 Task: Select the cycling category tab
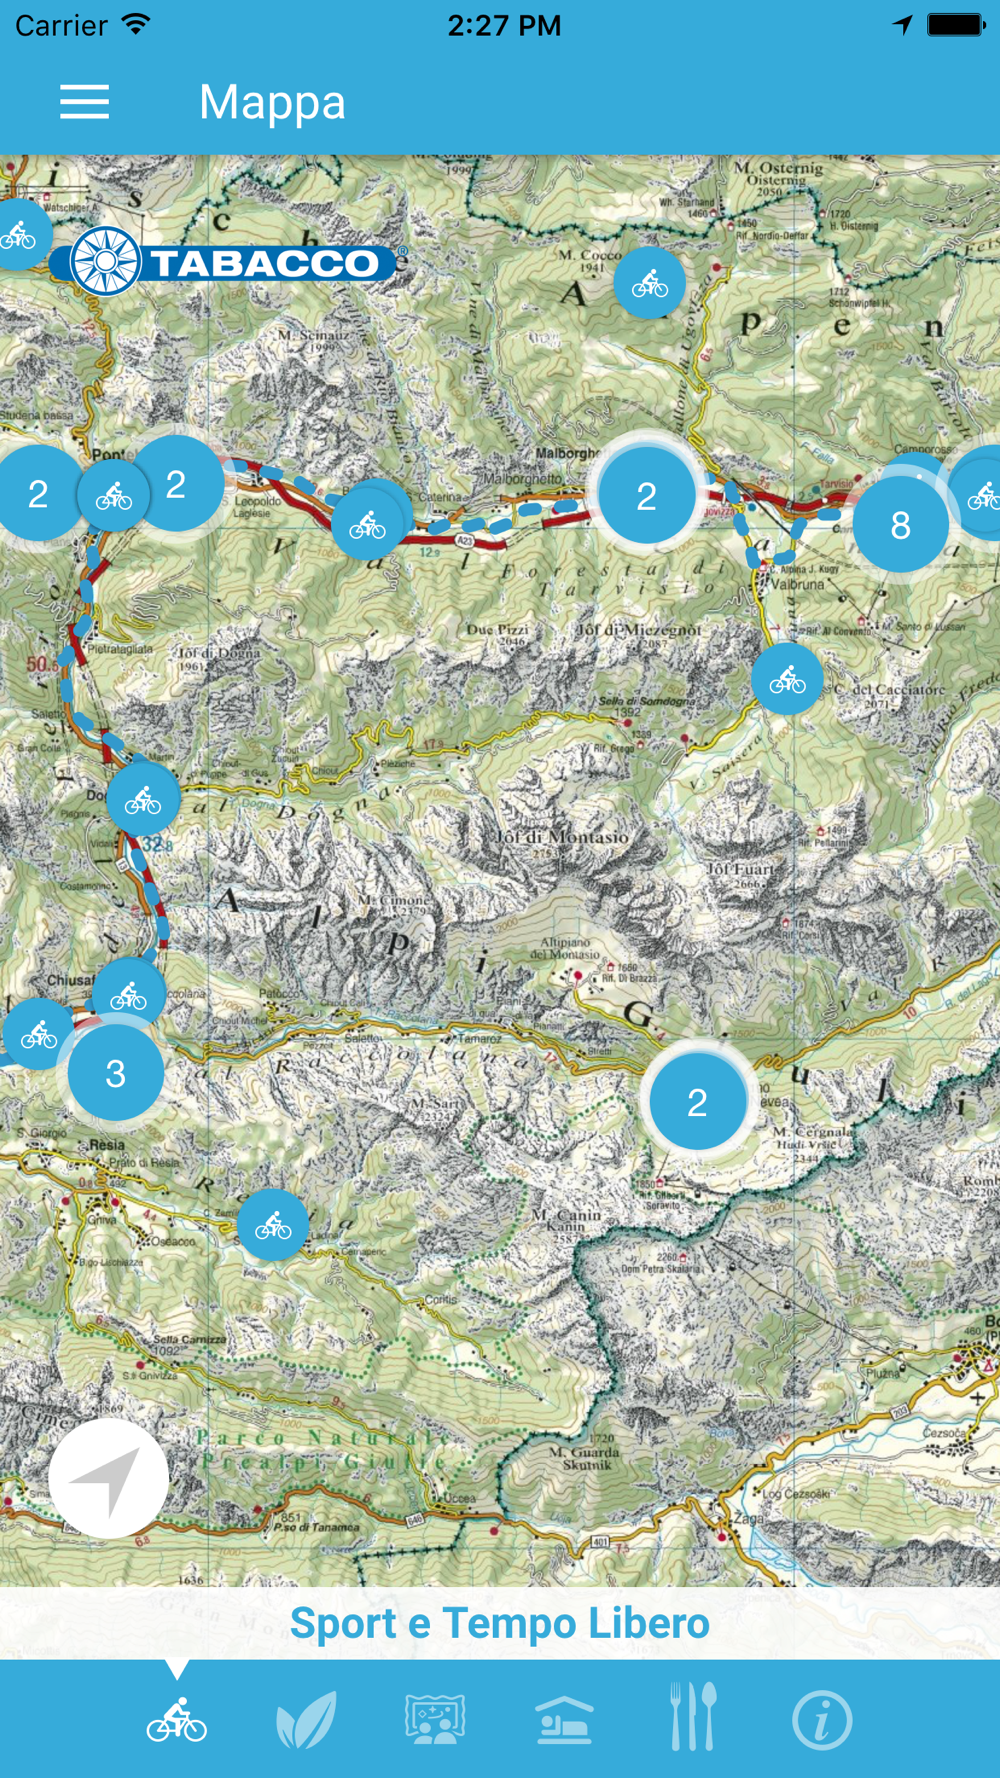coord(177,1720)
